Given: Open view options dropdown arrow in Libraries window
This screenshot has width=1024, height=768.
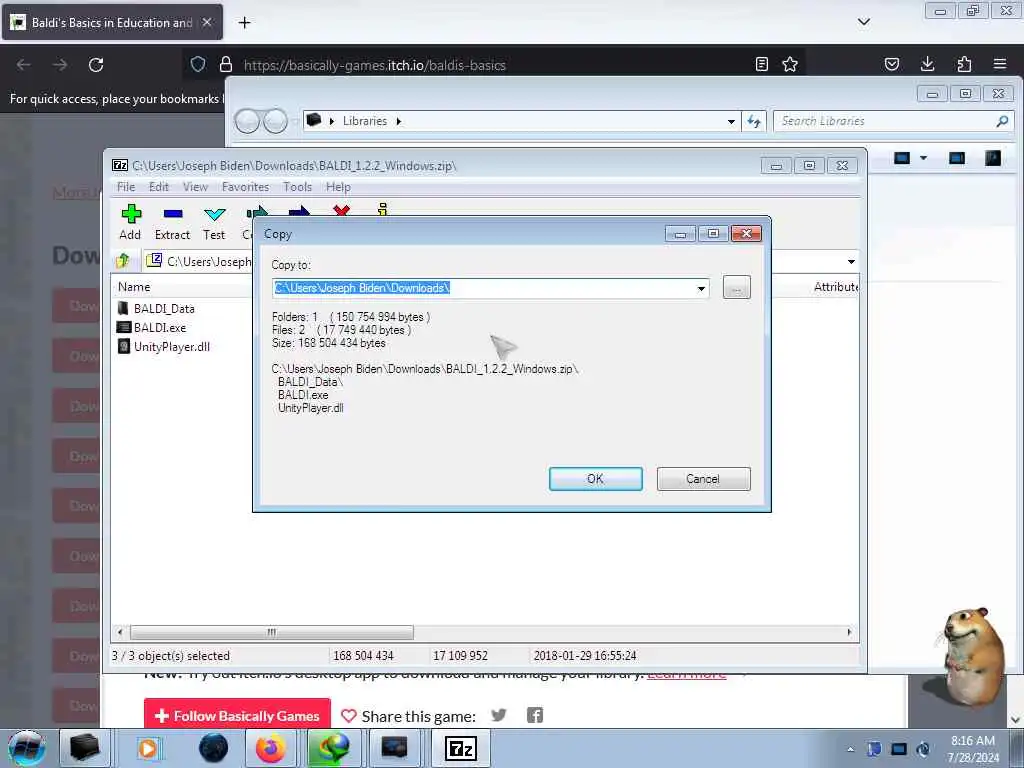Looking at the screenshot, I should point(923,158).
